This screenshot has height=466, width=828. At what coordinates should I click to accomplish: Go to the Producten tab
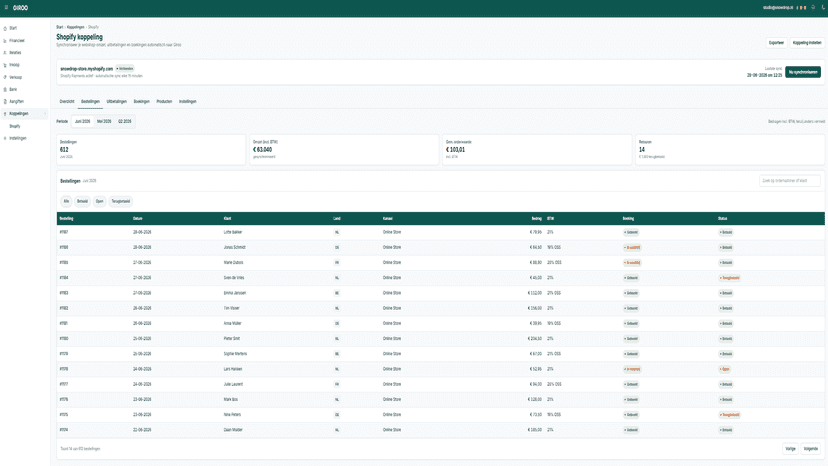tap(164, 101)
